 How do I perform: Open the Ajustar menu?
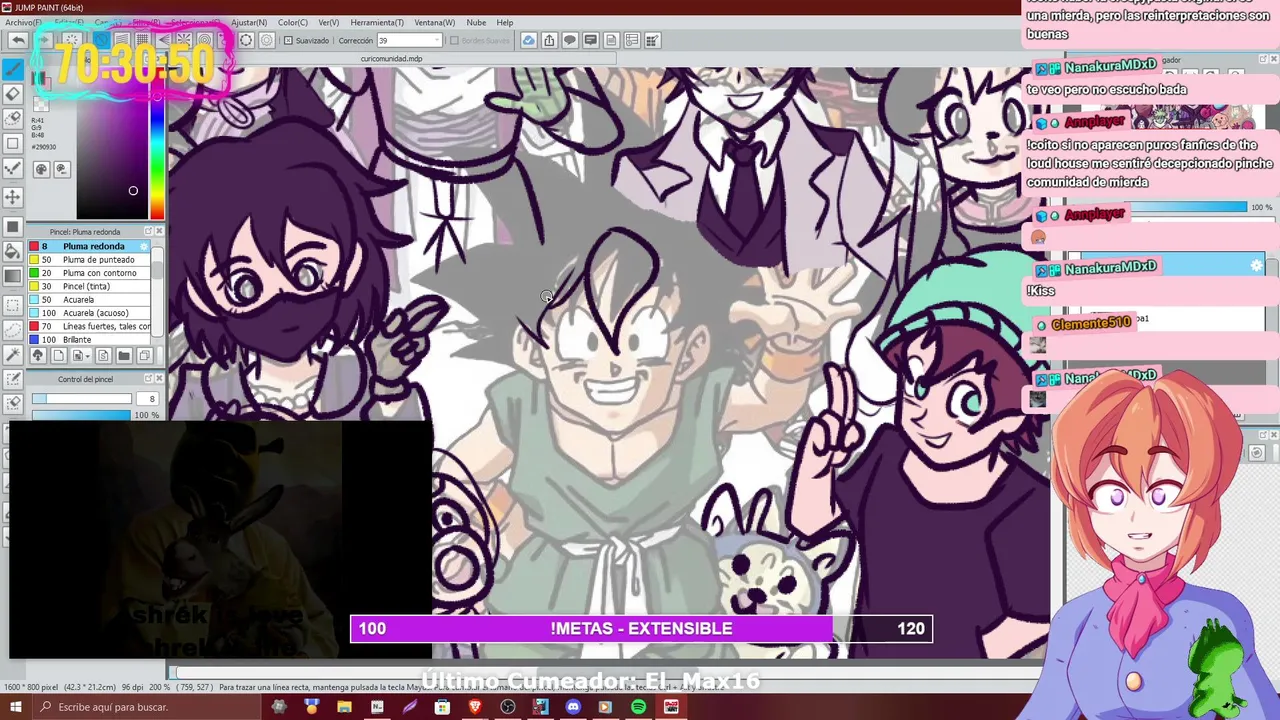coord(249,22)
